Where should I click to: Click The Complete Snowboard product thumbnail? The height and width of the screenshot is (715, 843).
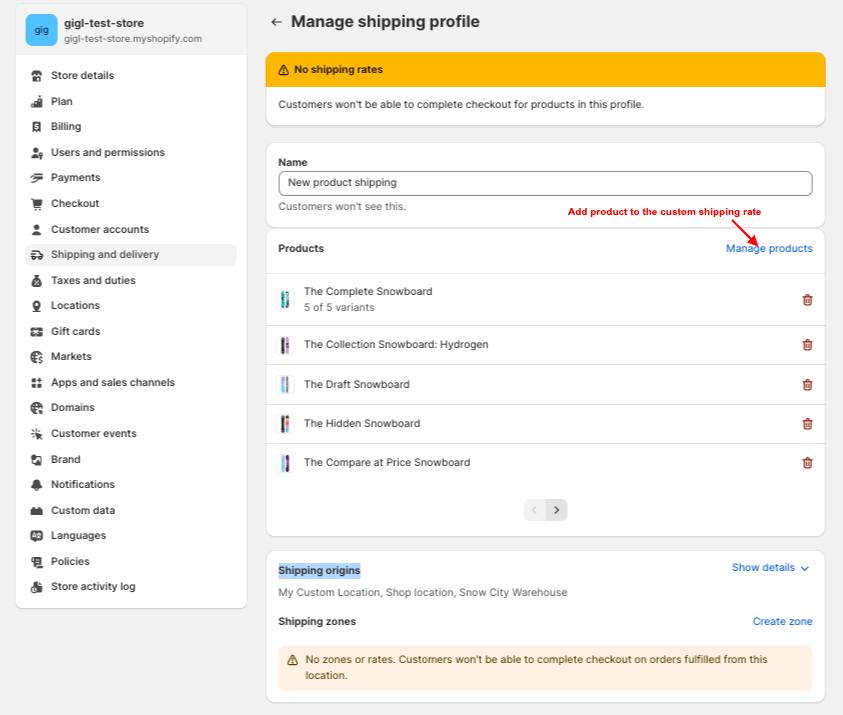pyautogui.click(x=285, y=299)
